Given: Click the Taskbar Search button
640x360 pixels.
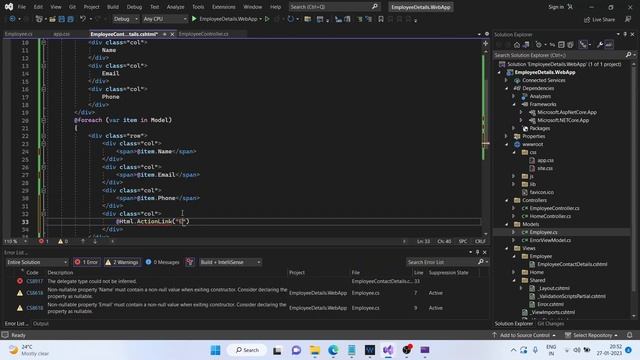Looking at the screenshot, I should tap(247, 350).
